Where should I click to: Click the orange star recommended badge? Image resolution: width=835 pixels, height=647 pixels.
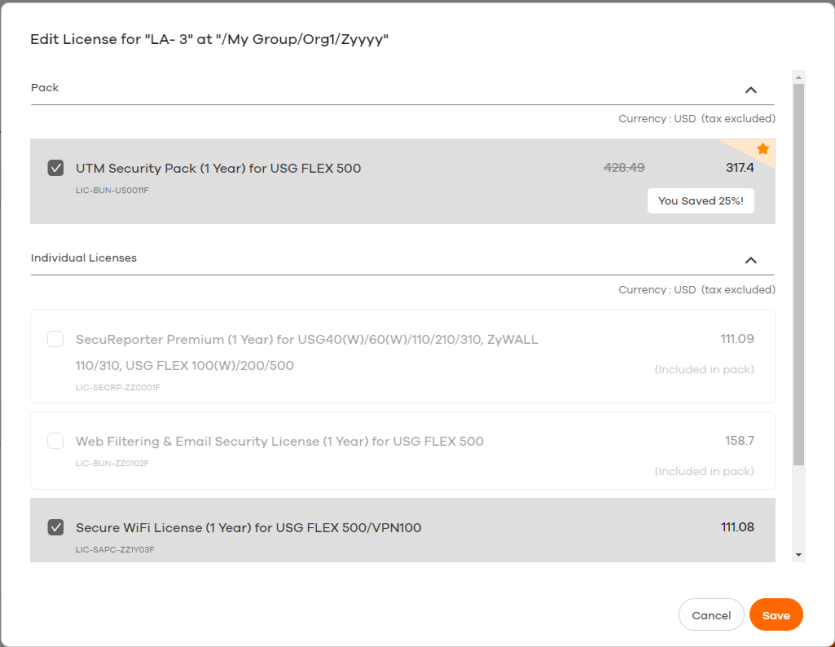coord(763,149)
